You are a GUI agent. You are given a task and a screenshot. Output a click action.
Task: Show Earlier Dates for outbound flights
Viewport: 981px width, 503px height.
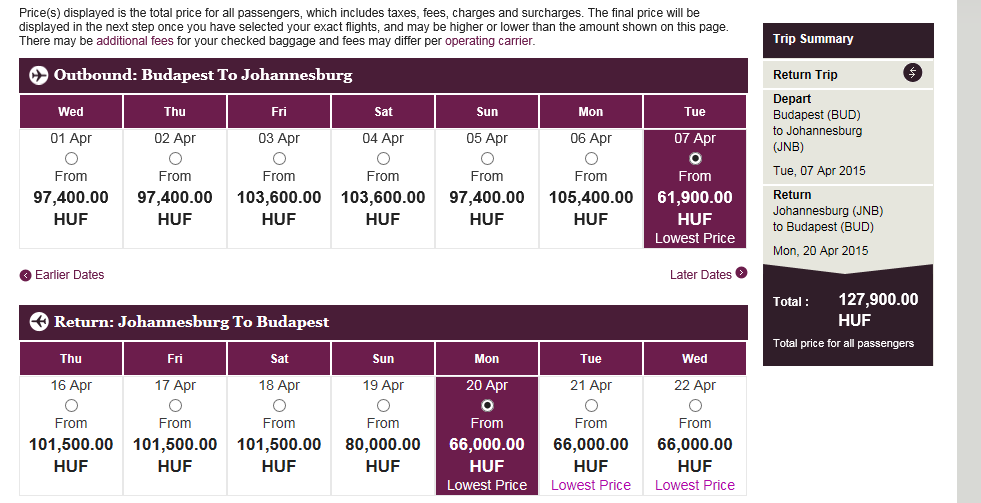click(69, 275)
